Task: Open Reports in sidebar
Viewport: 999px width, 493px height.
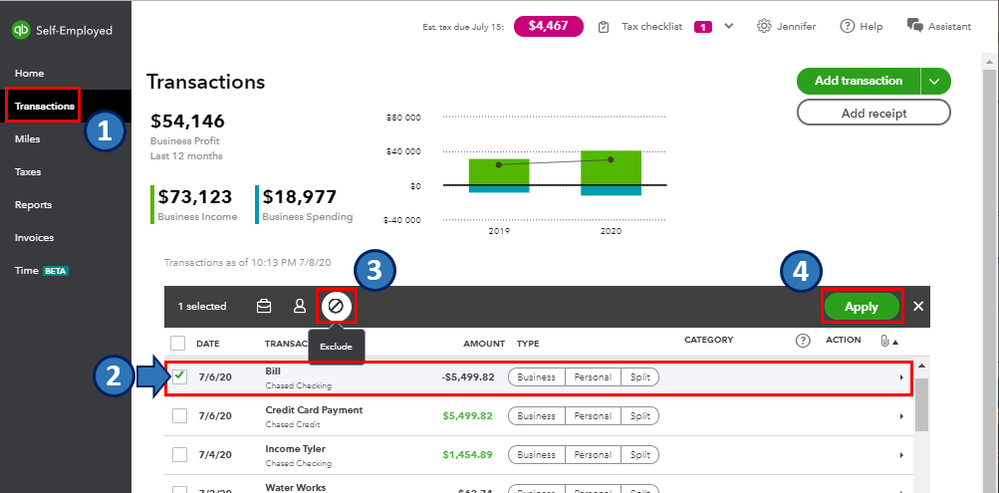Action: (33, 205)
